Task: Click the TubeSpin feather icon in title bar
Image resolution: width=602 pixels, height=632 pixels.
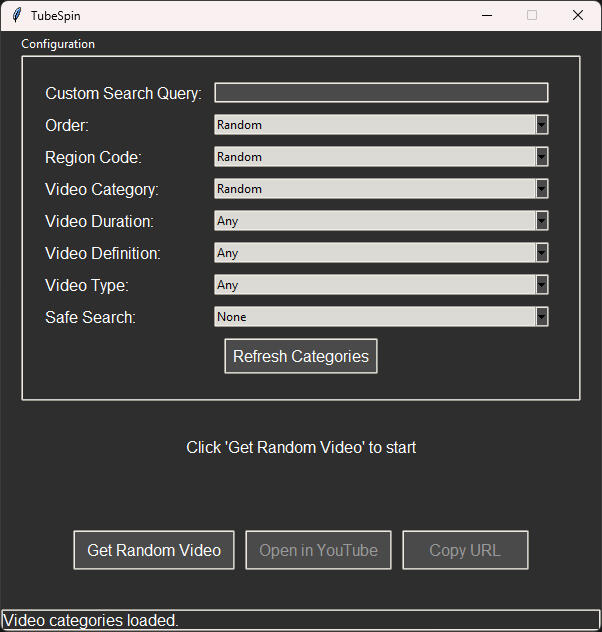Action: click(x=16, y=15)
